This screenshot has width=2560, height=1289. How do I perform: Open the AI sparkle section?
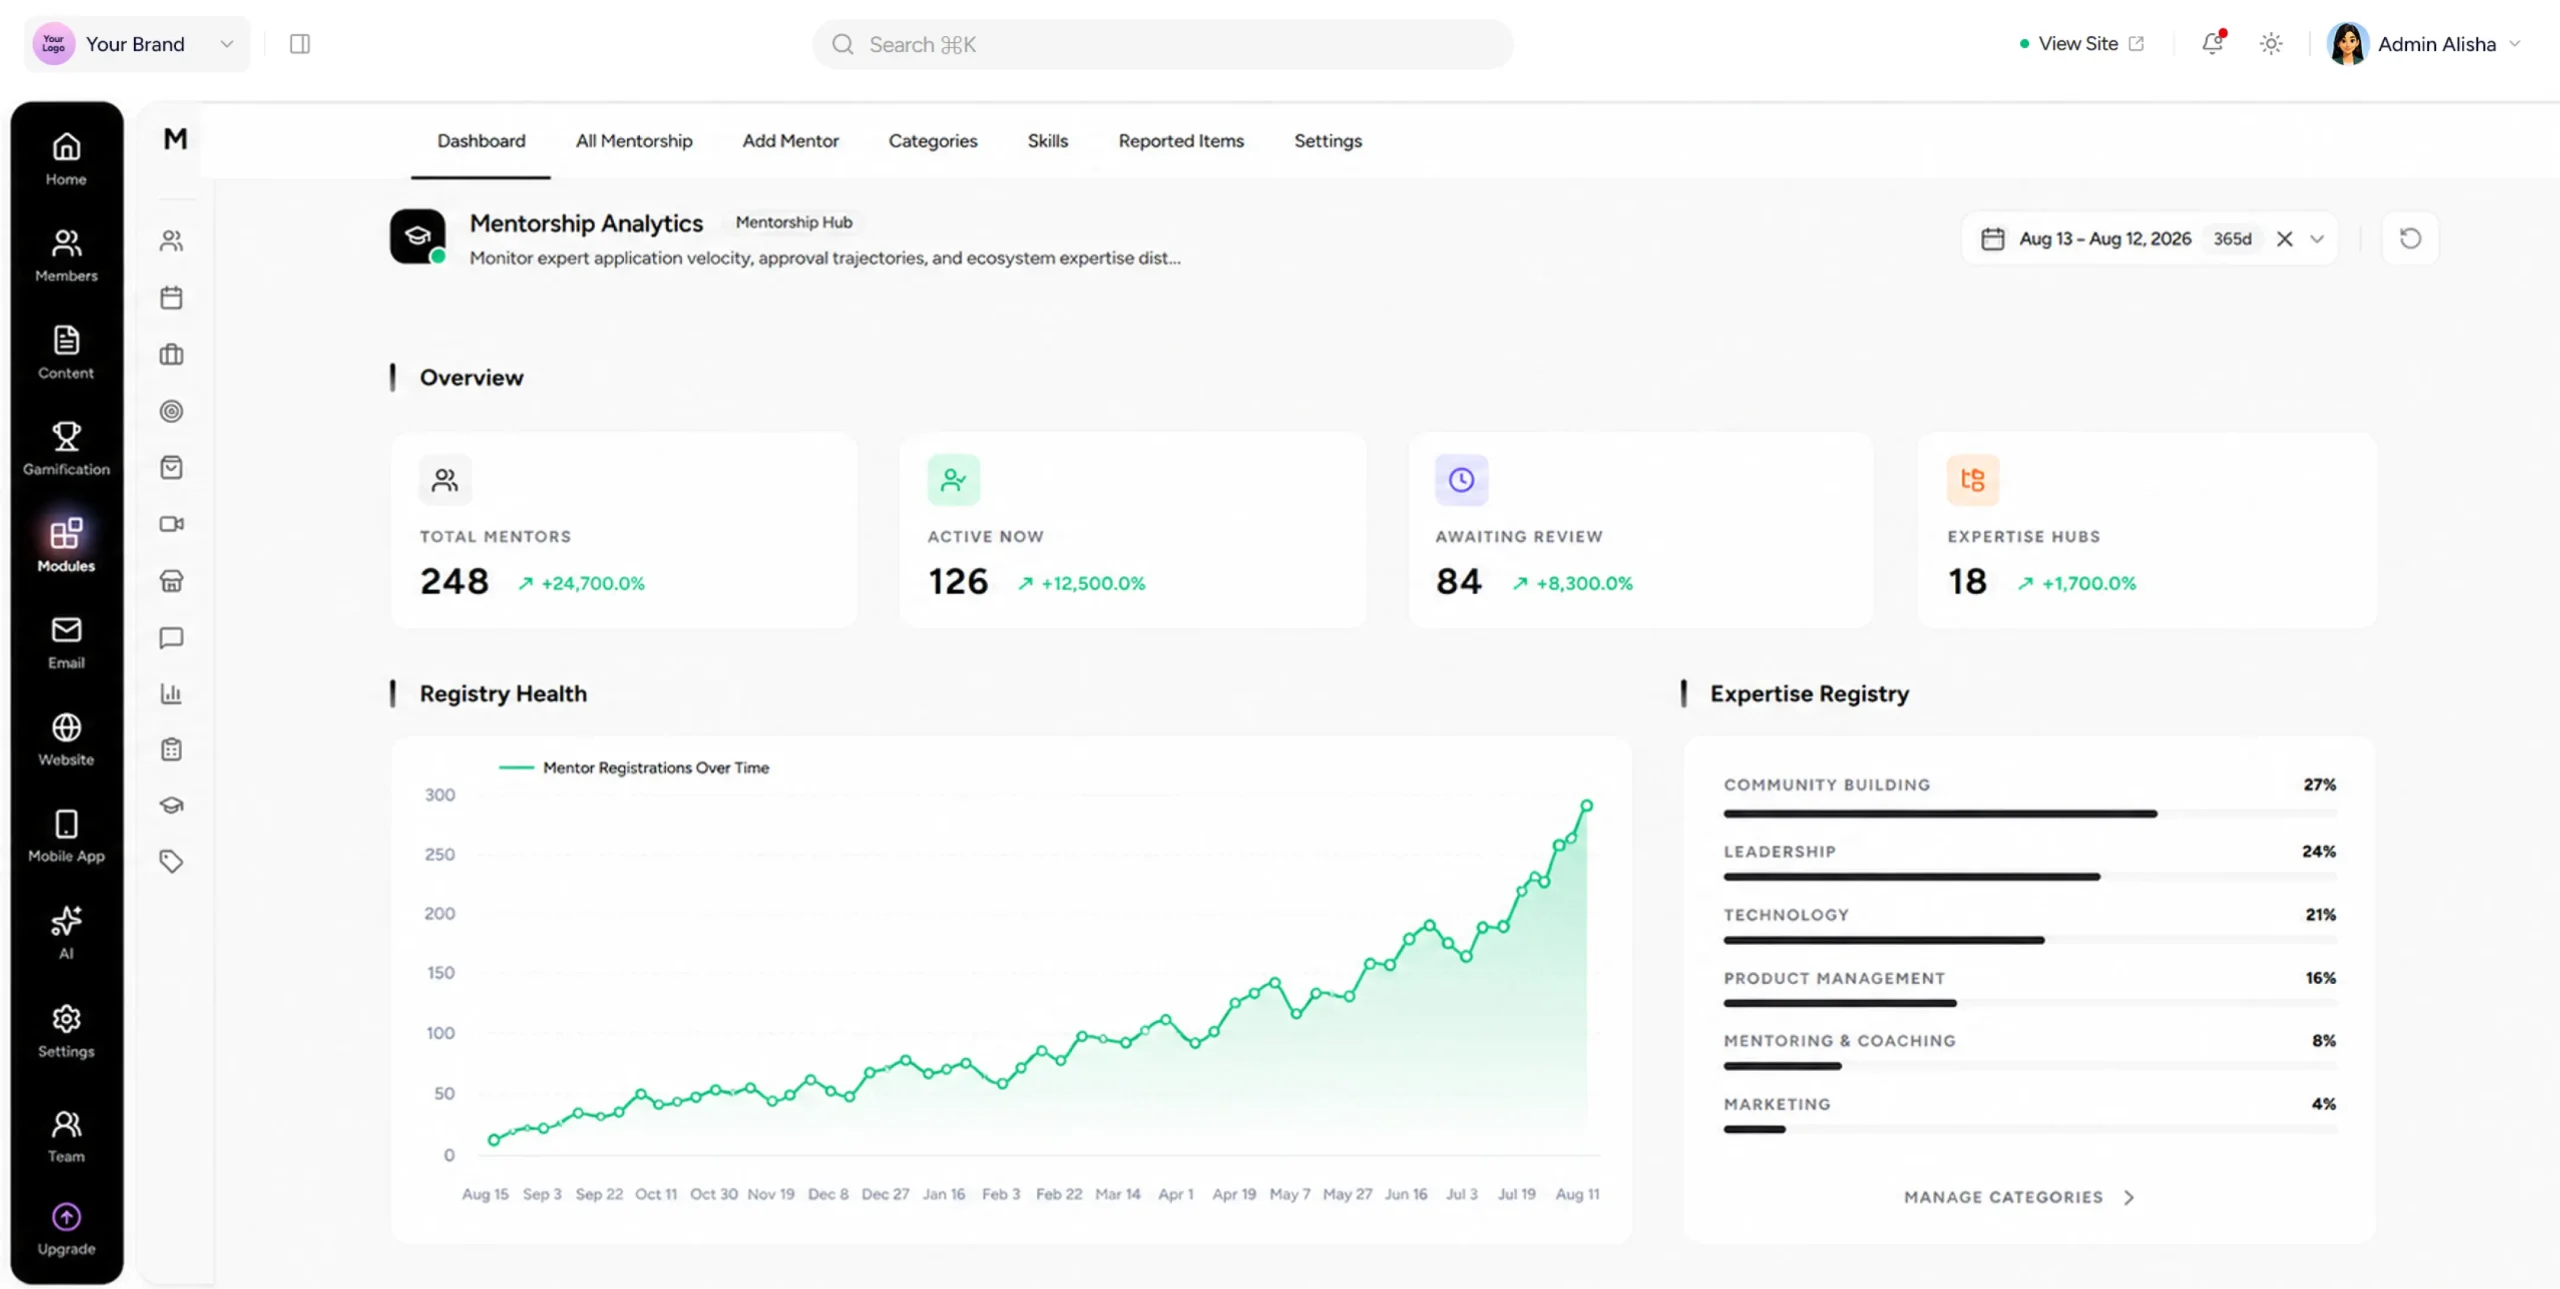(66, 932)
